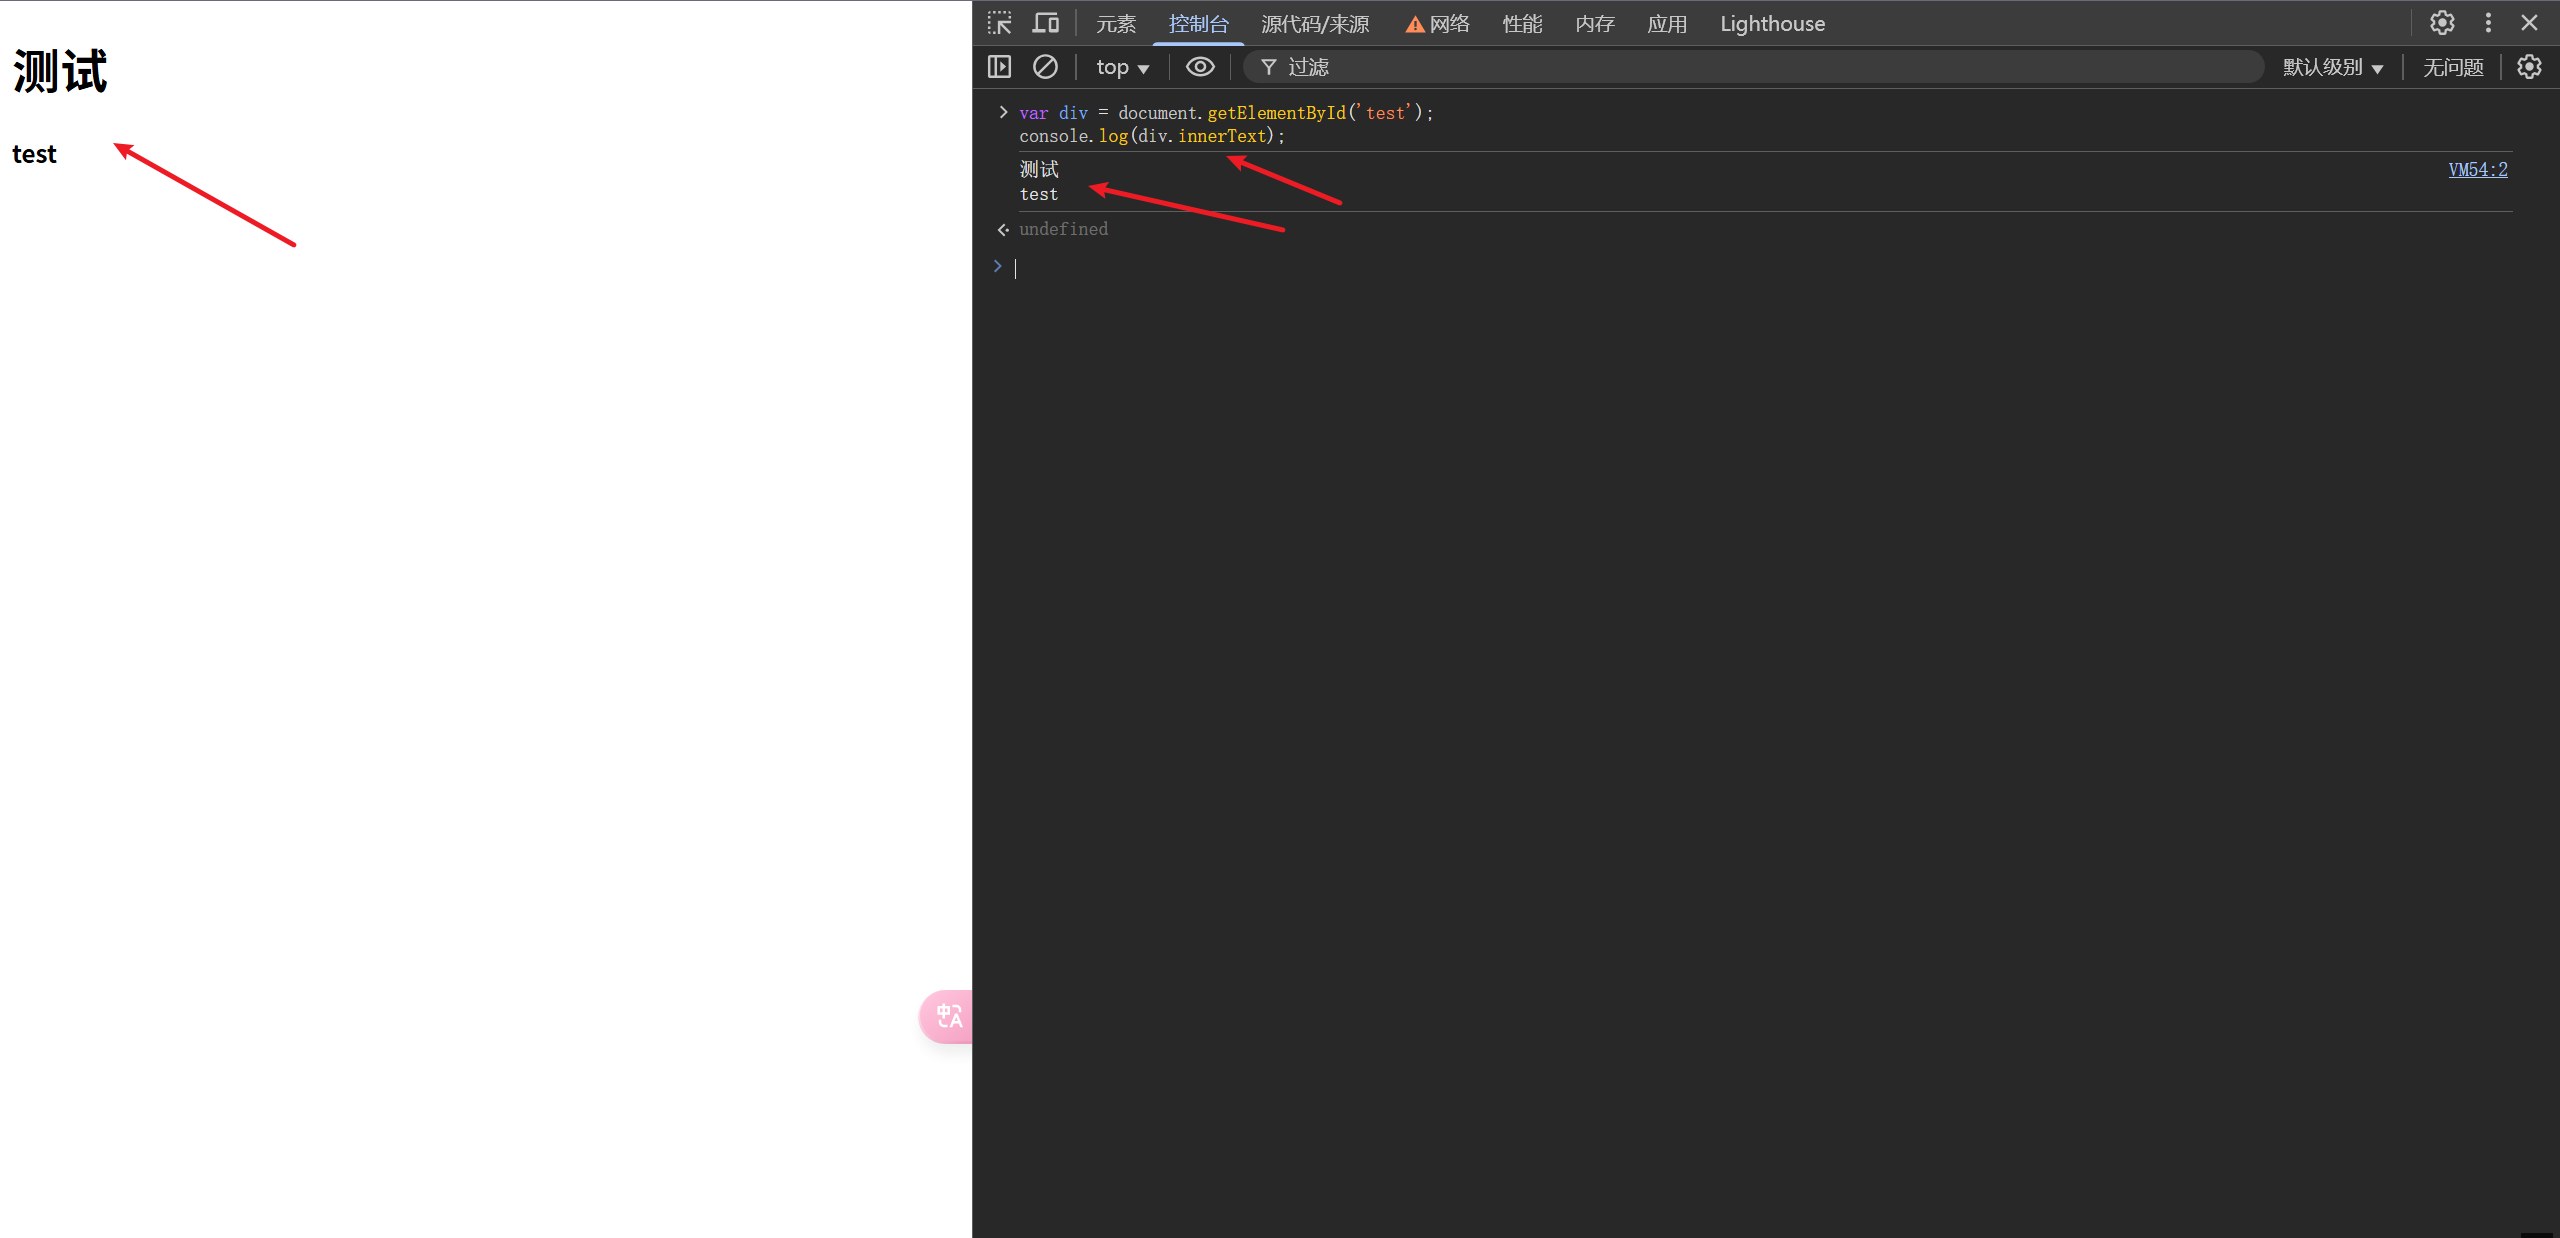The image size is (2560, 1238).
Task: Click the 无问题 issues button
Action: click(x=2453, y=67)
